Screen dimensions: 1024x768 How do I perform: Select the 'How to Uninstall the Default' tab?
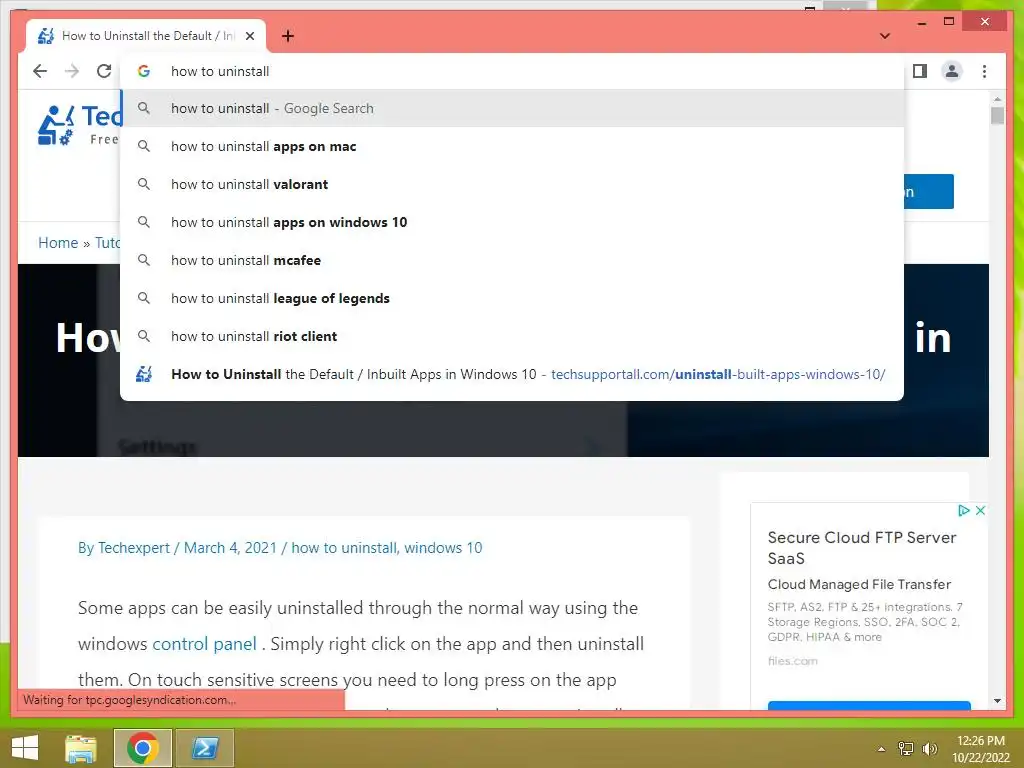click(146, 36)
